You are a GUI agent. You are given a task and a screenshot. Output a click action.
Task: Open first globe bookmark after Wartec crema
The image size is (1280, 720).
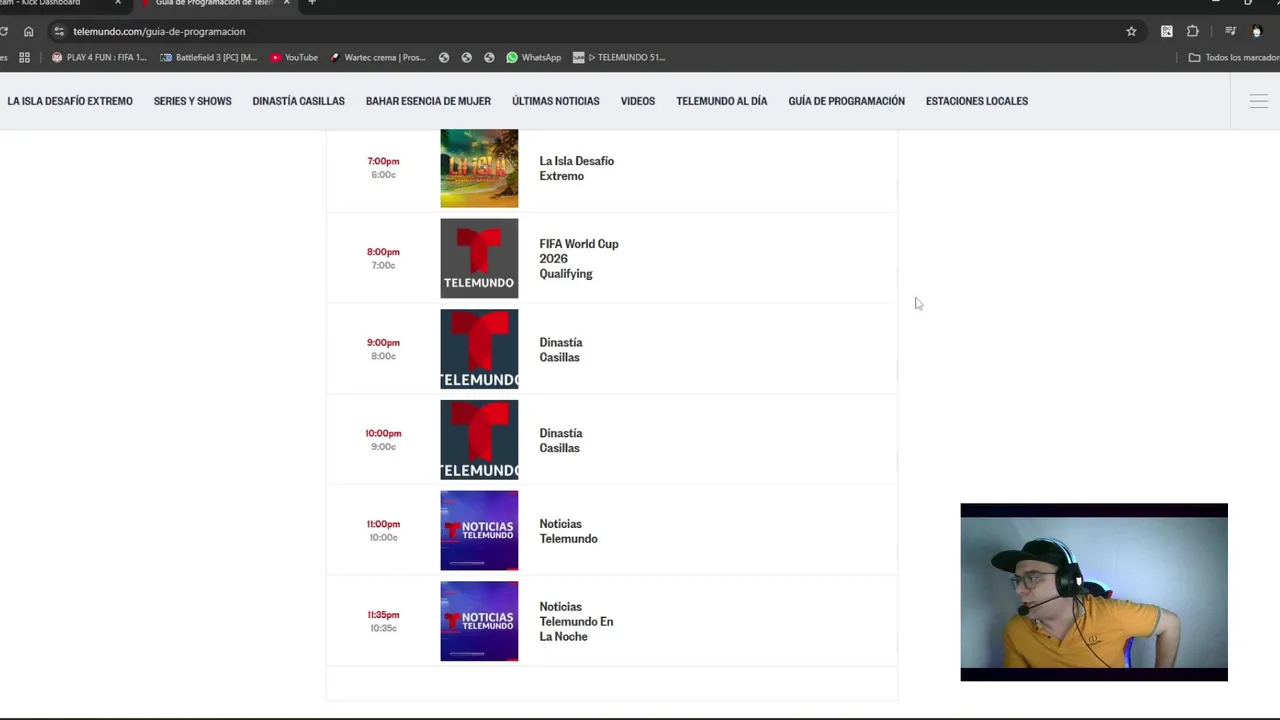(x=444, y=57)
